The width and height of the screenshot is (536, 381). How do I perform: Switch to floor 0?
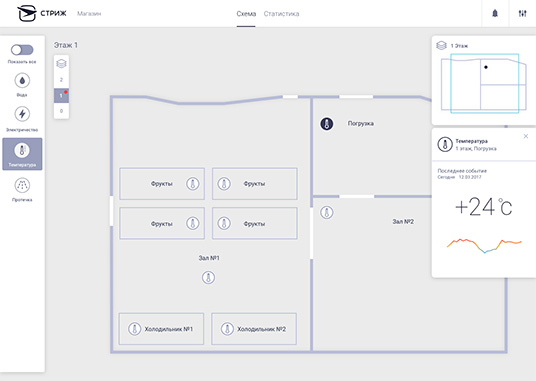point(61,111)
